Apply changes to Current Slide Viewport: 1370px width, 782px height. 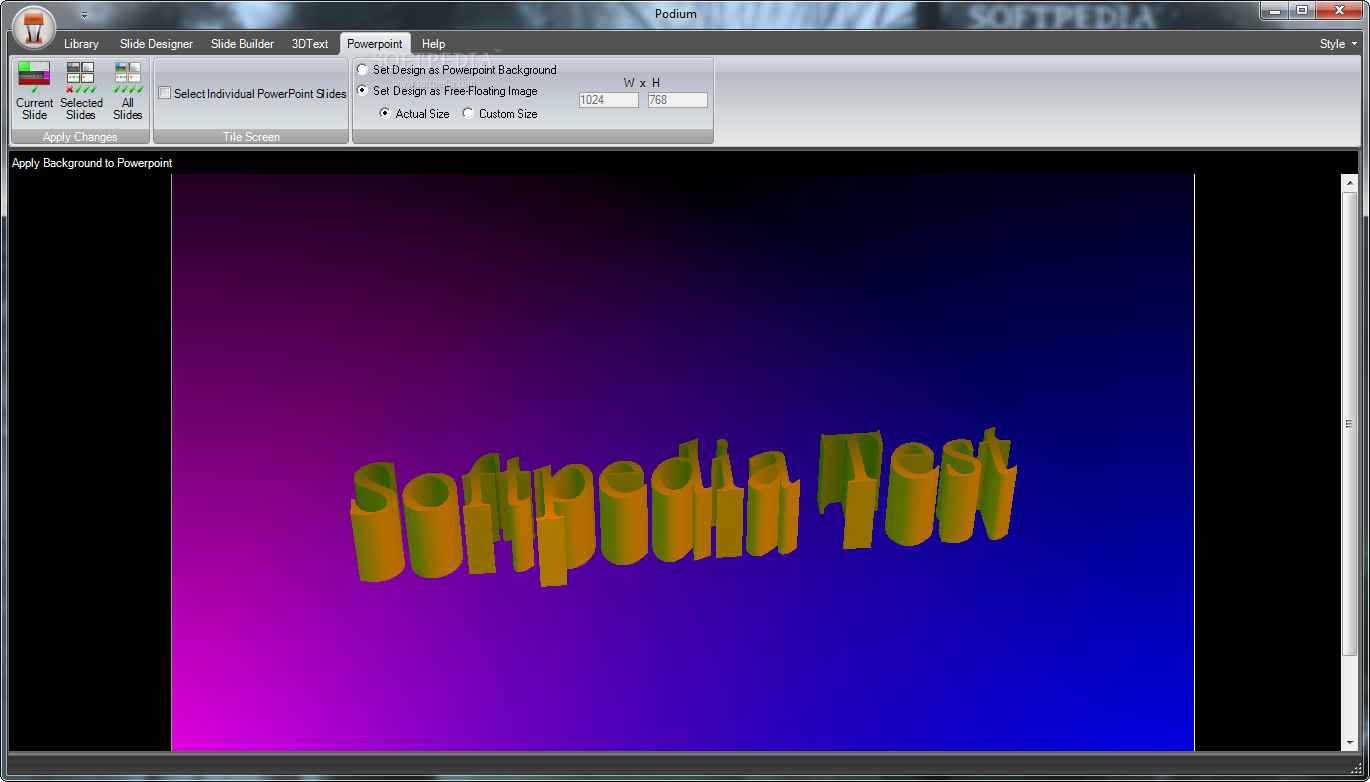tap(34, 91)
